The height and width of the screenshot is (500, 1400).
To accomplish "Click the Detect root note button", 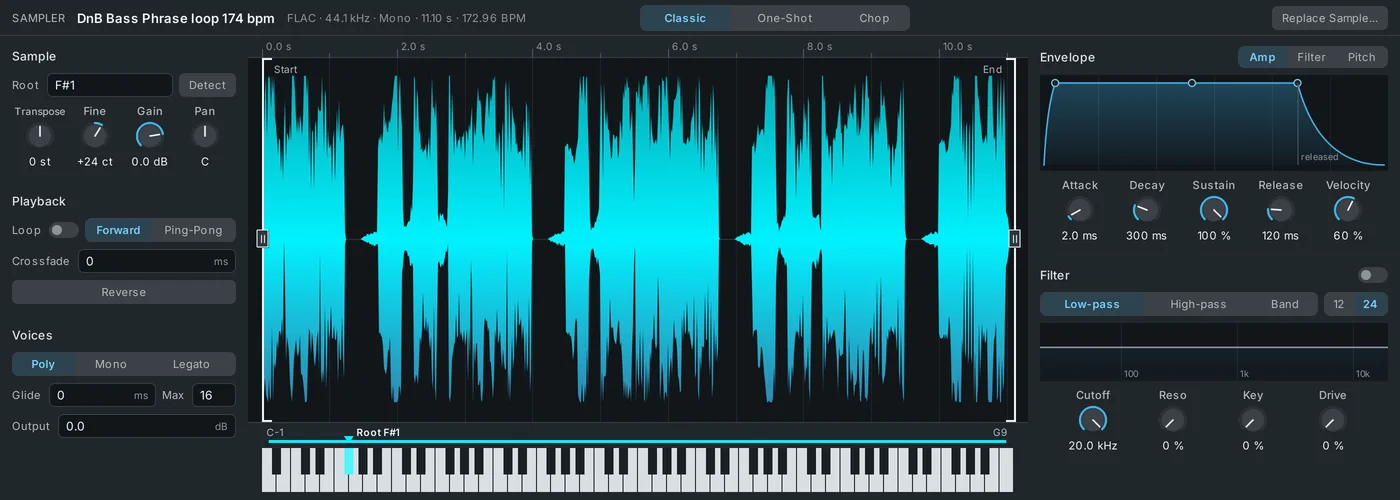I will pos(208,85).
